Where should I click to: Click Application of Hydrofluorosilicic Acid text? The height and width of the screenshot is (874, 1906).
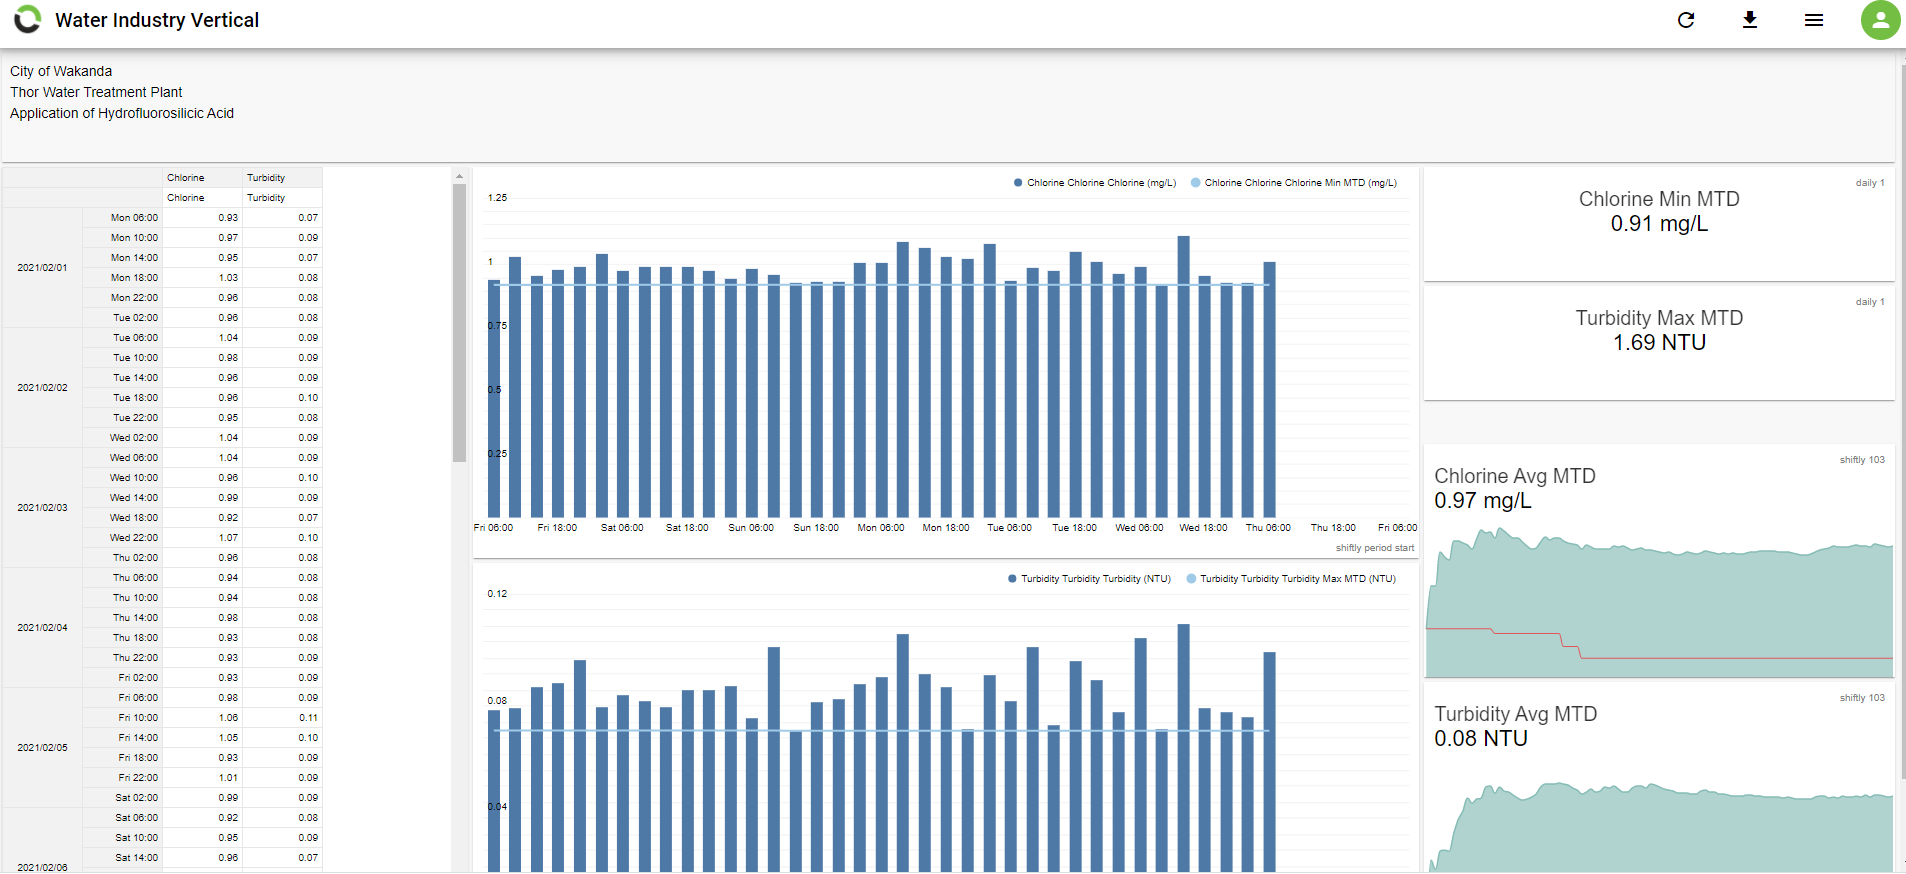(122, 113)
